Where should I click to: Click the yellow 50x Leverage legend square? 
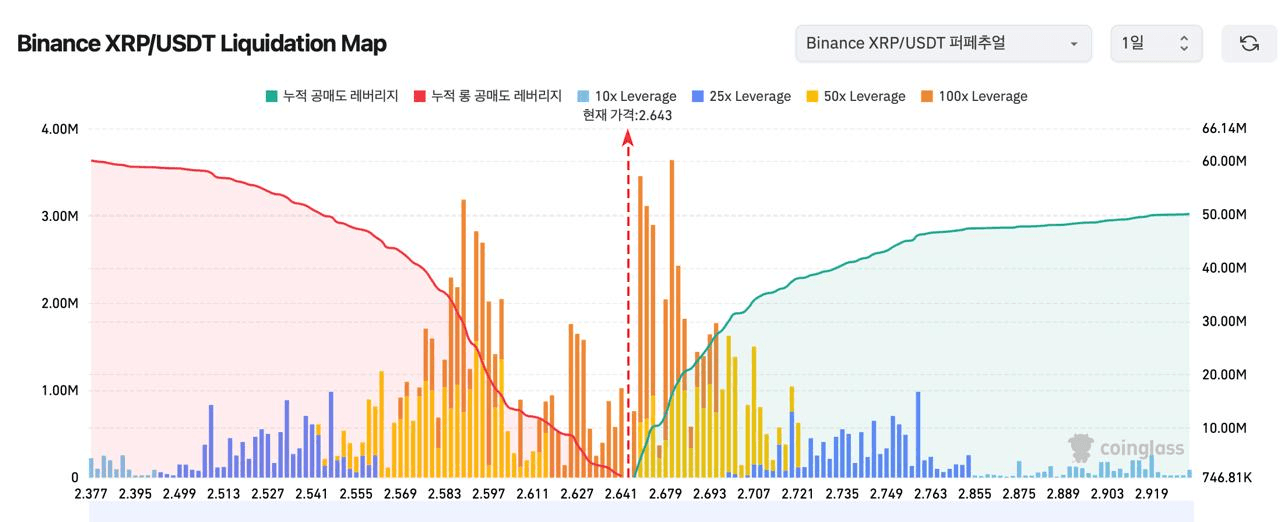coord(812,96)
